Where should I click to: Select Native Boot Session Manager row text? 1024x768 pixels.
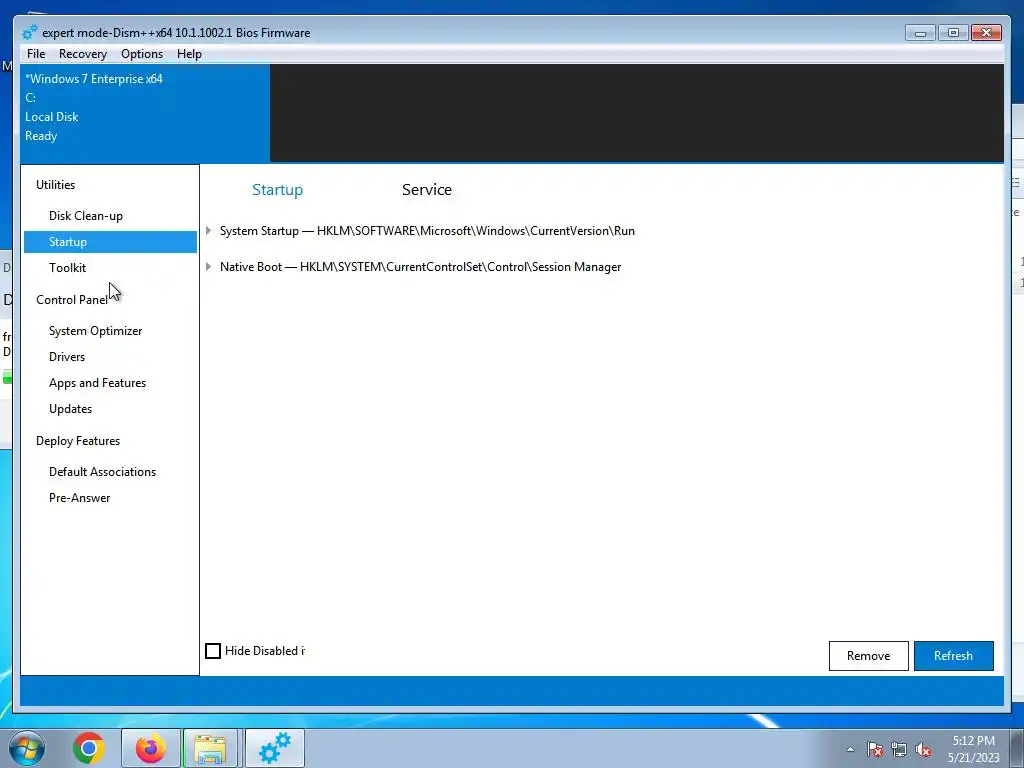click(x=421, y=267)
